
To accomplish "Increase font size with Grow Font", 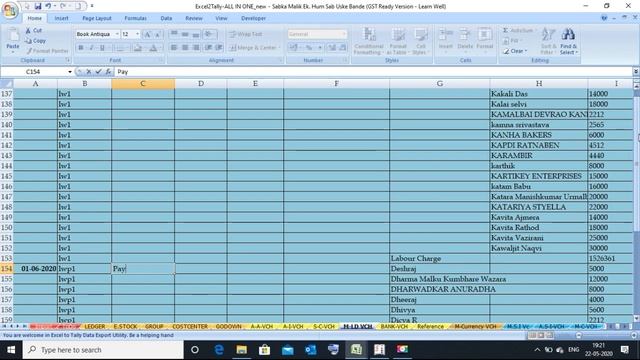I will 147,34.
